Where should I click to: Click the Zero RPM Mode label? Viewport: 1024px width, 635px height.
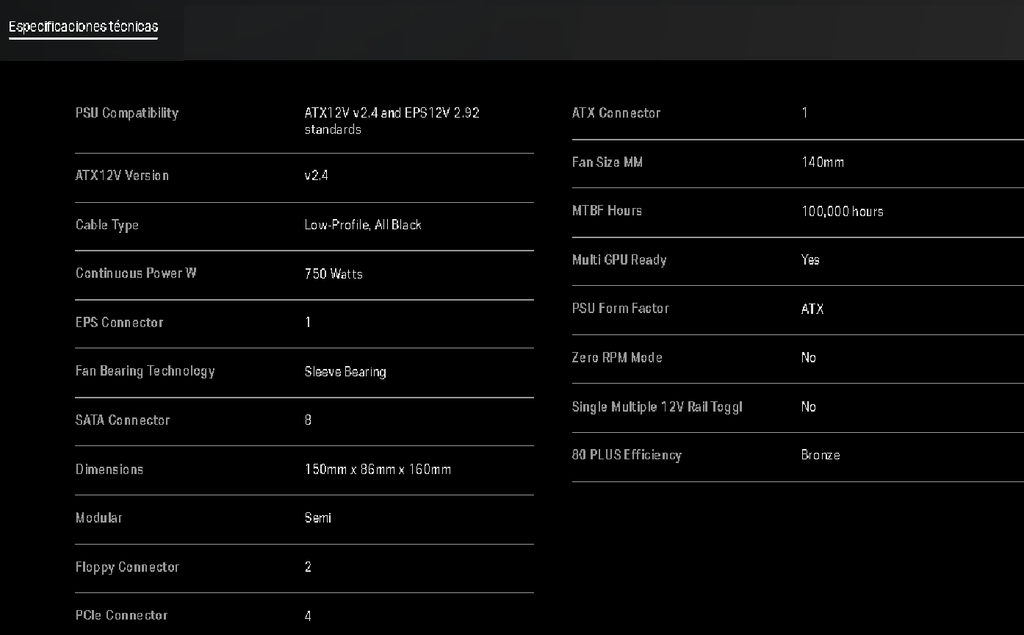click(617, 357)
